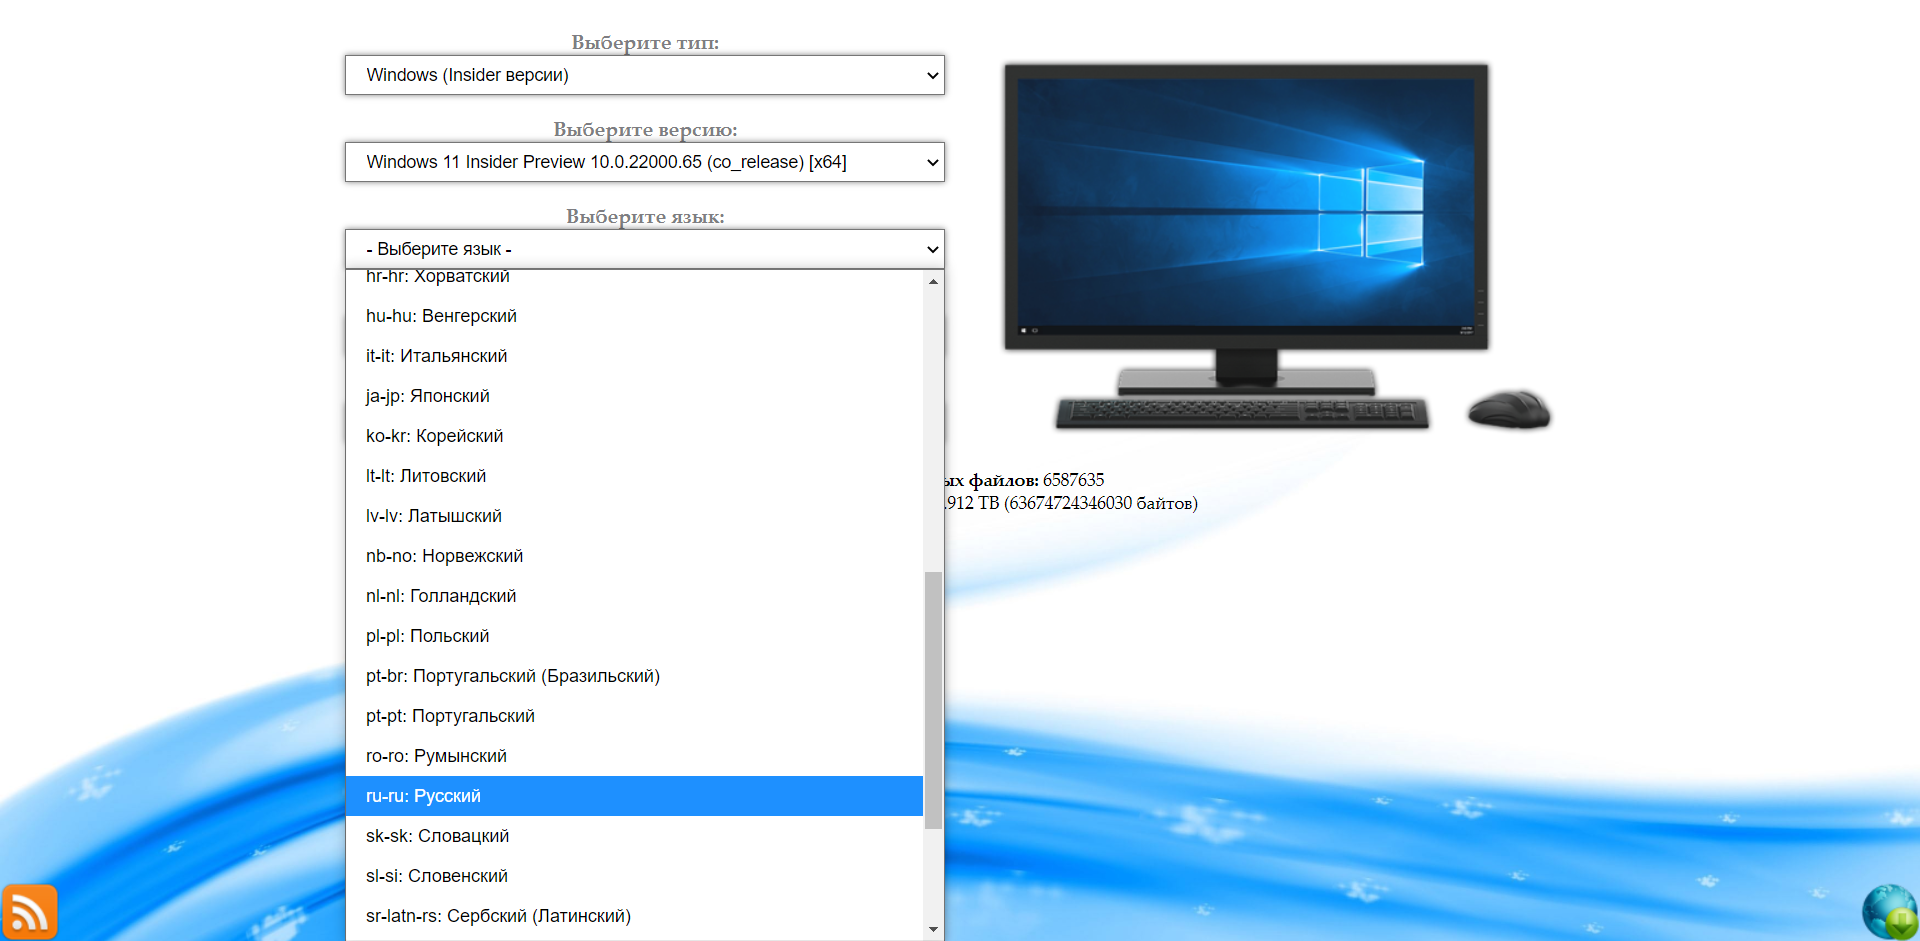The width and height of the screenshot is (1920, 941).
Task: Click the language list scrollbar thumb
Action: pos(933,700)
